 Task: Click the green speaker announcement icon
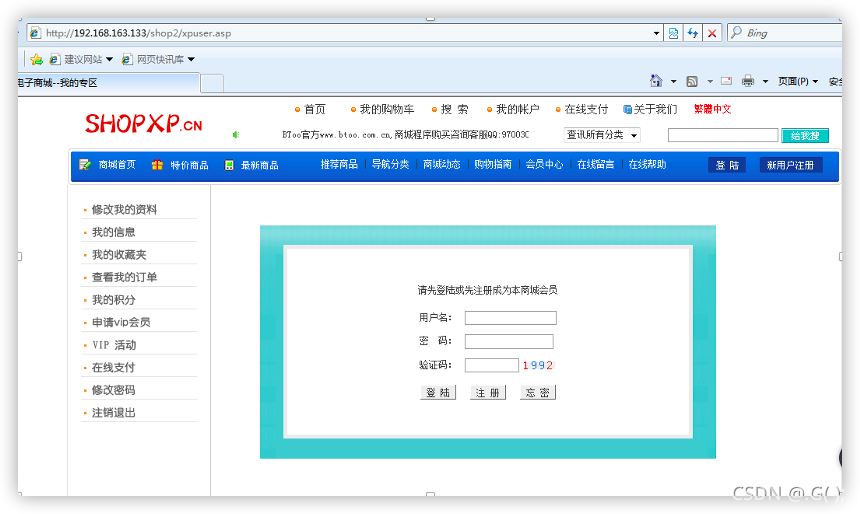pyautogui.click(x=236, y=135)
